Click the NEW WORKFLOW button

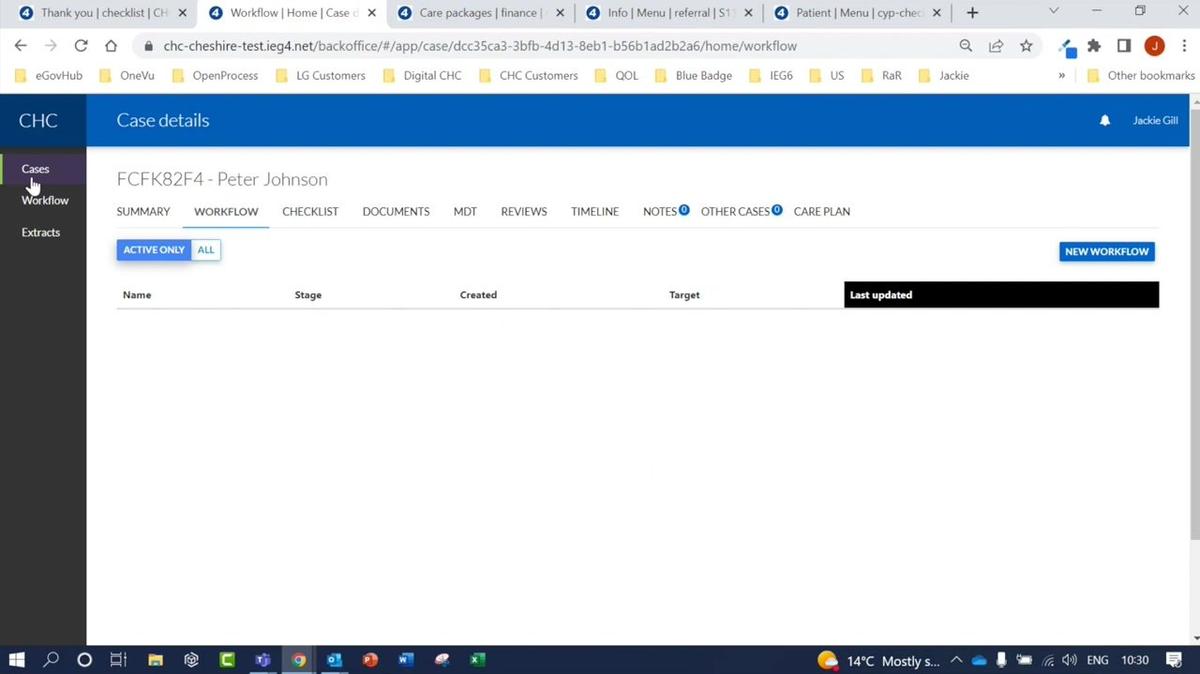1106,251
